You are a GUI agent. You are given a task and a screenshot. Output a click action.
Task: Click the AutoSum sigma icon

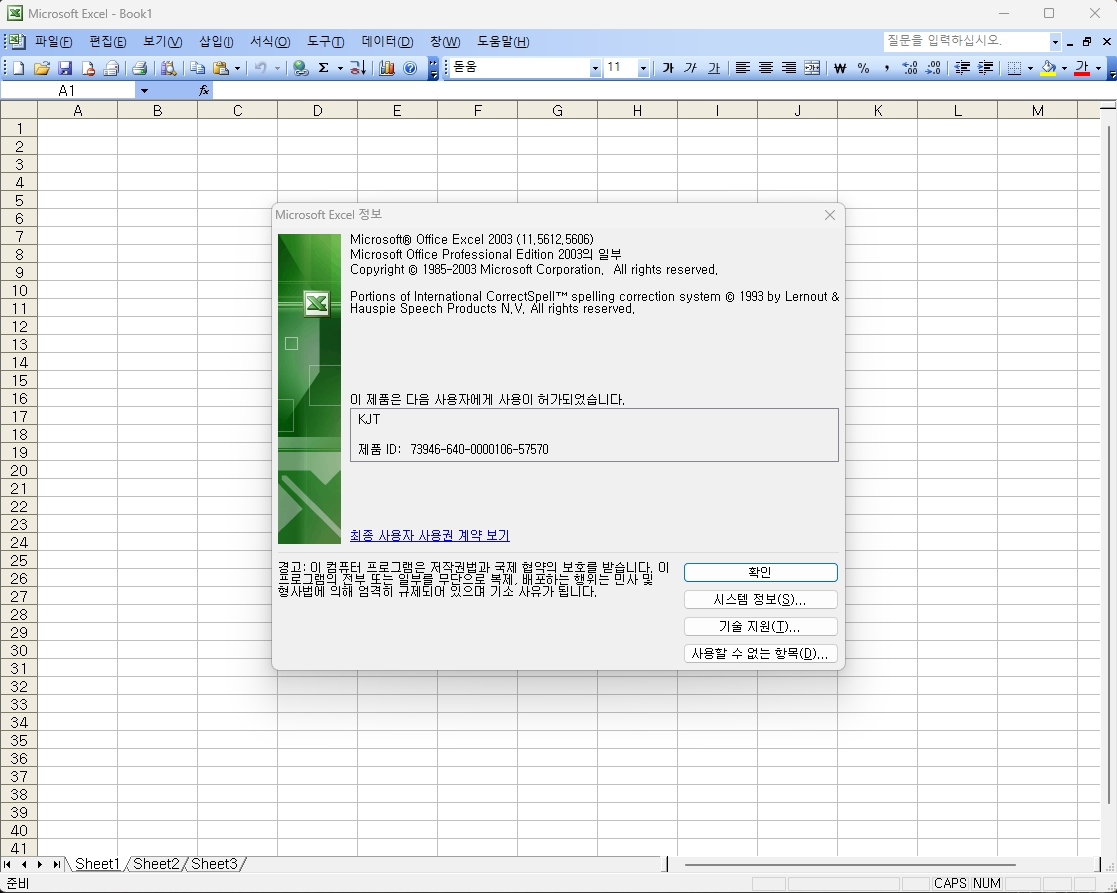coord(323,68)
